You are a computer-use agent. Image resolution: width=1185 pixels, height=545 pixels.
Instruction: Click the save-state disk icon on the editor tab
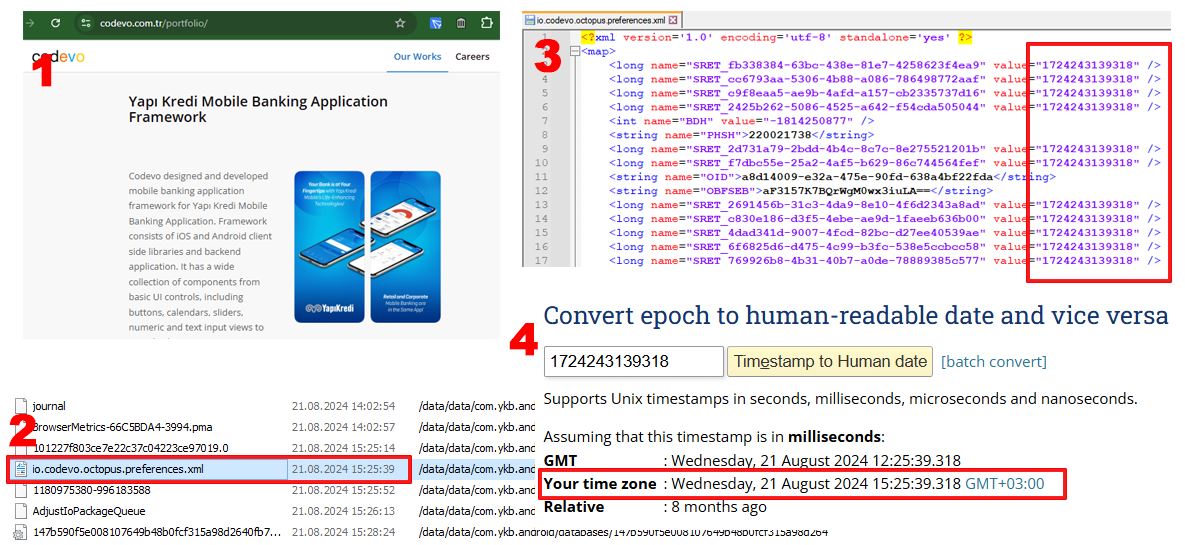(x=530, y=20)
